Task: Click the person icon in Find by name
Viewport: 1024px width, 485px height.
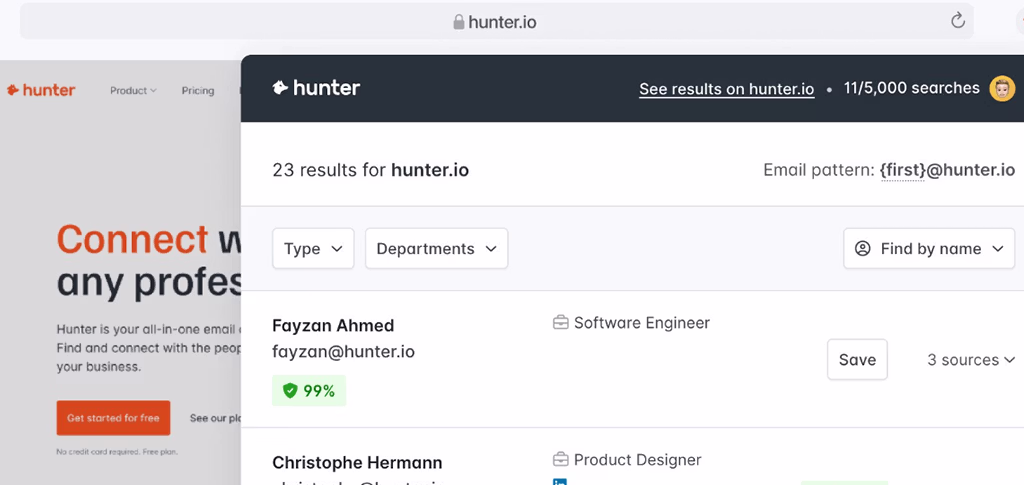Action: tap(863, 249)
